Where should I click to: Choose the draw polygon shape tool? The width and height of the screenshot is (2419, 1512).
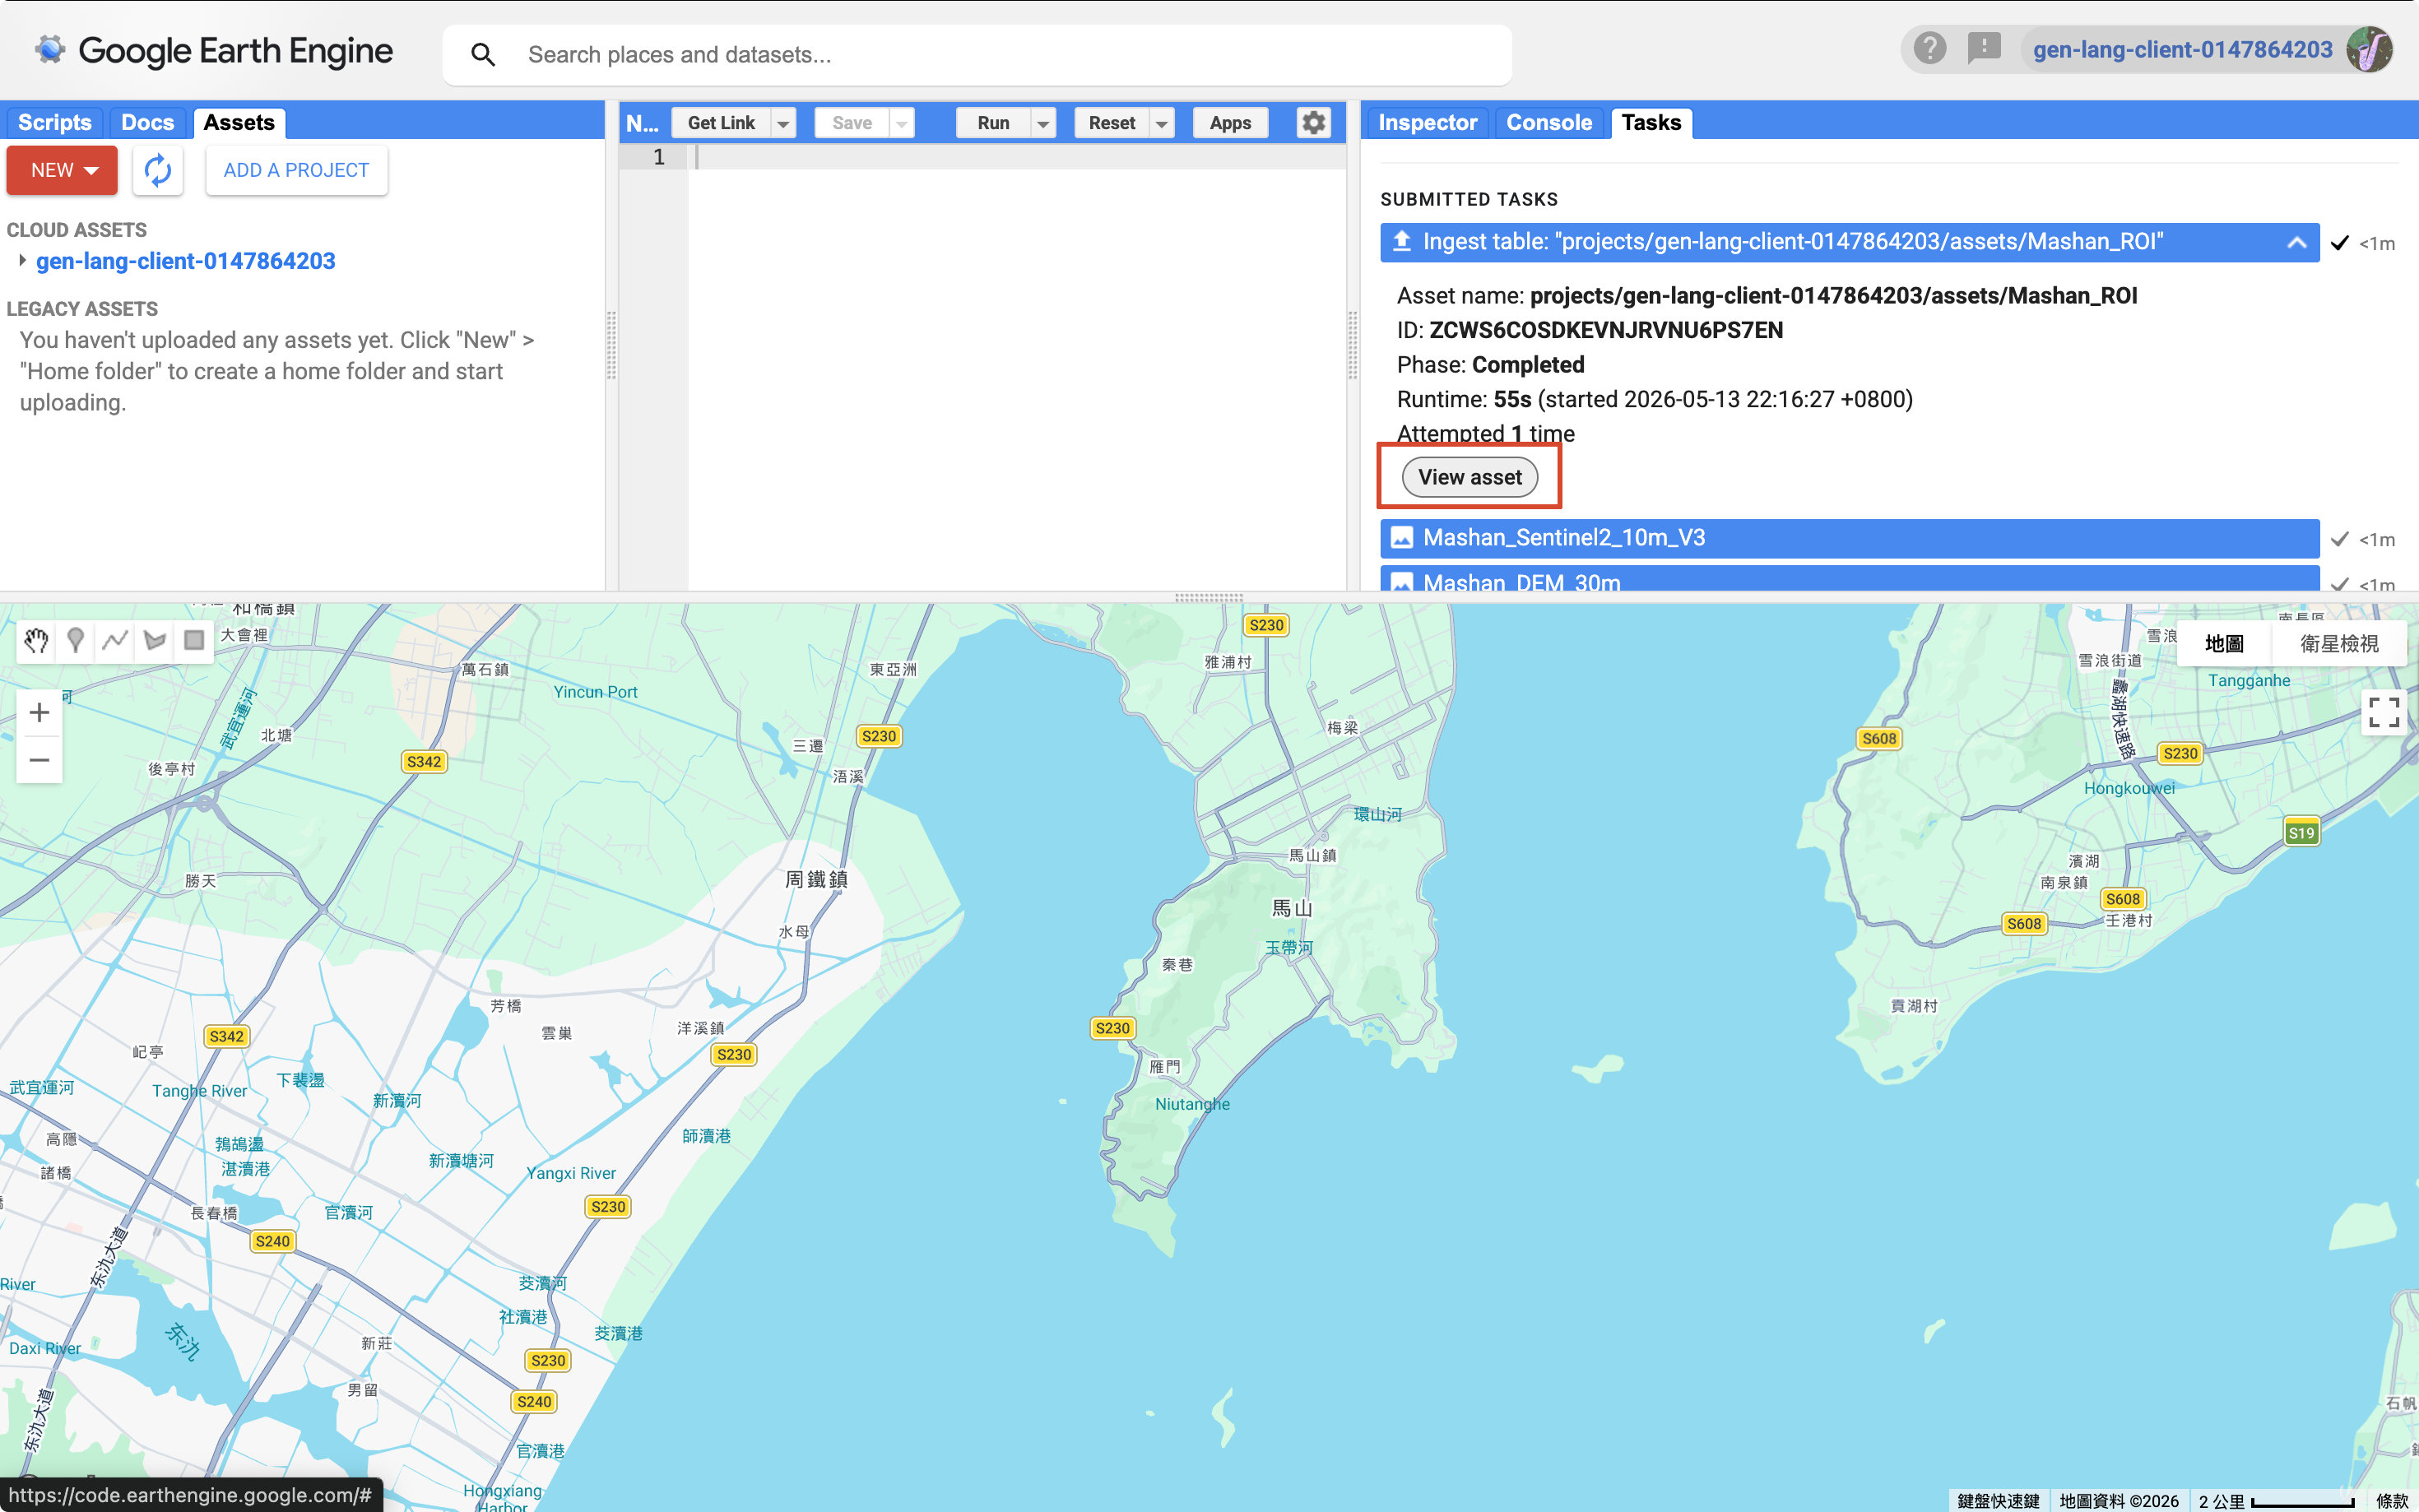(x=155, y=640)
